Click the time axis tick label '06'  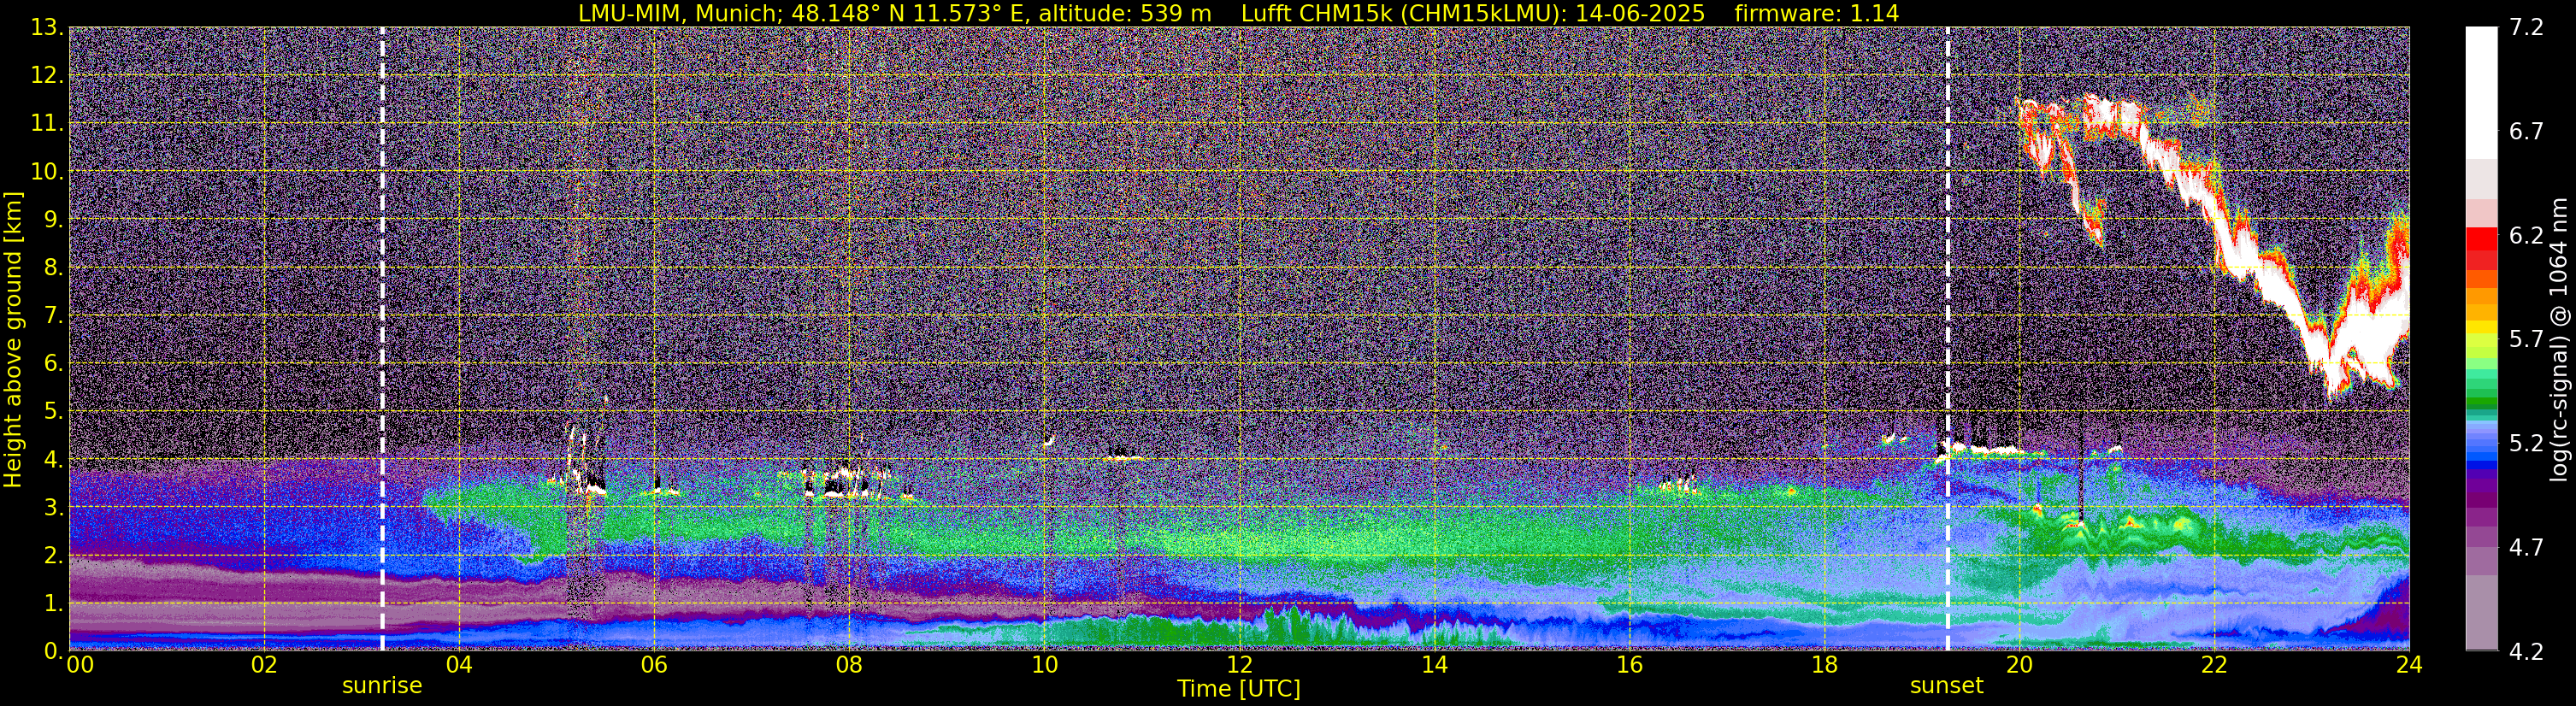click(x=654, y=665)
